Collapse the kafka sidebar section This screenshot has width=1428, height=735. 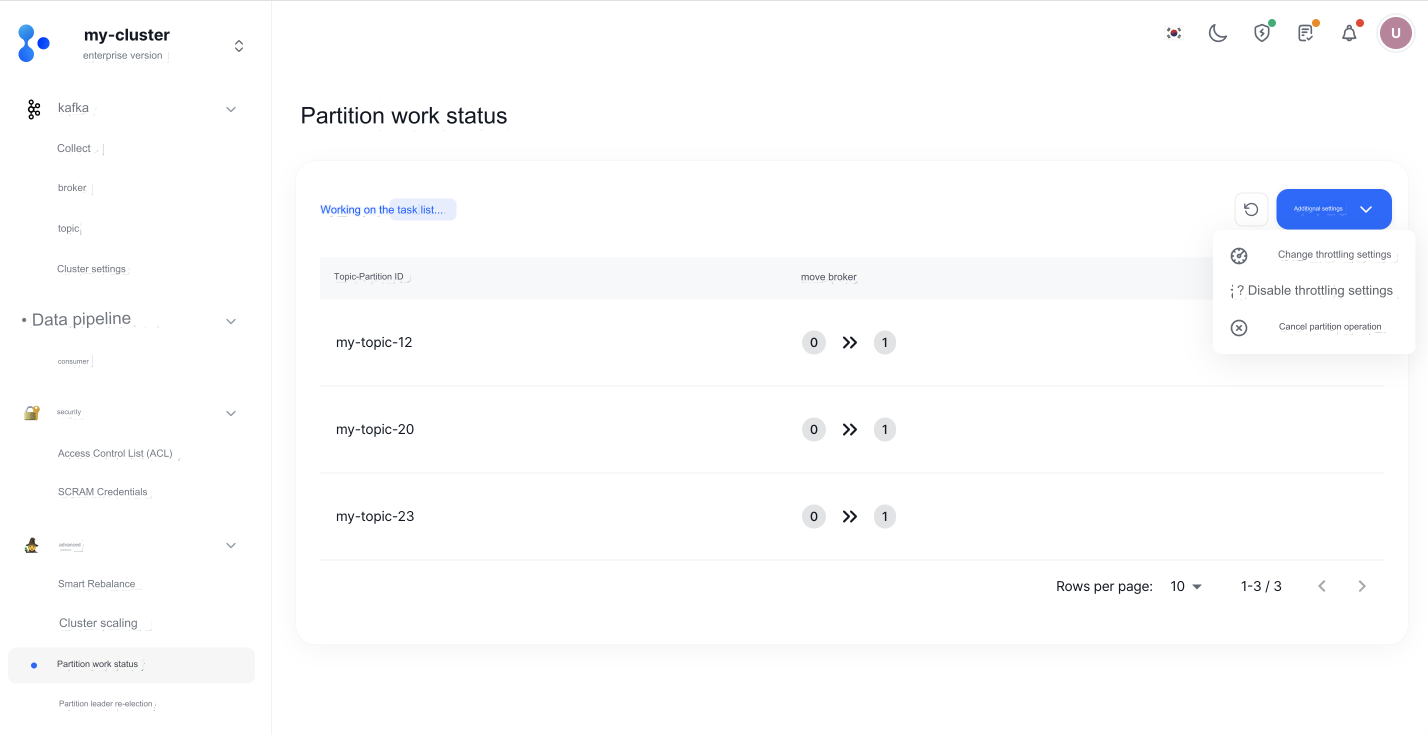(231, 108)
